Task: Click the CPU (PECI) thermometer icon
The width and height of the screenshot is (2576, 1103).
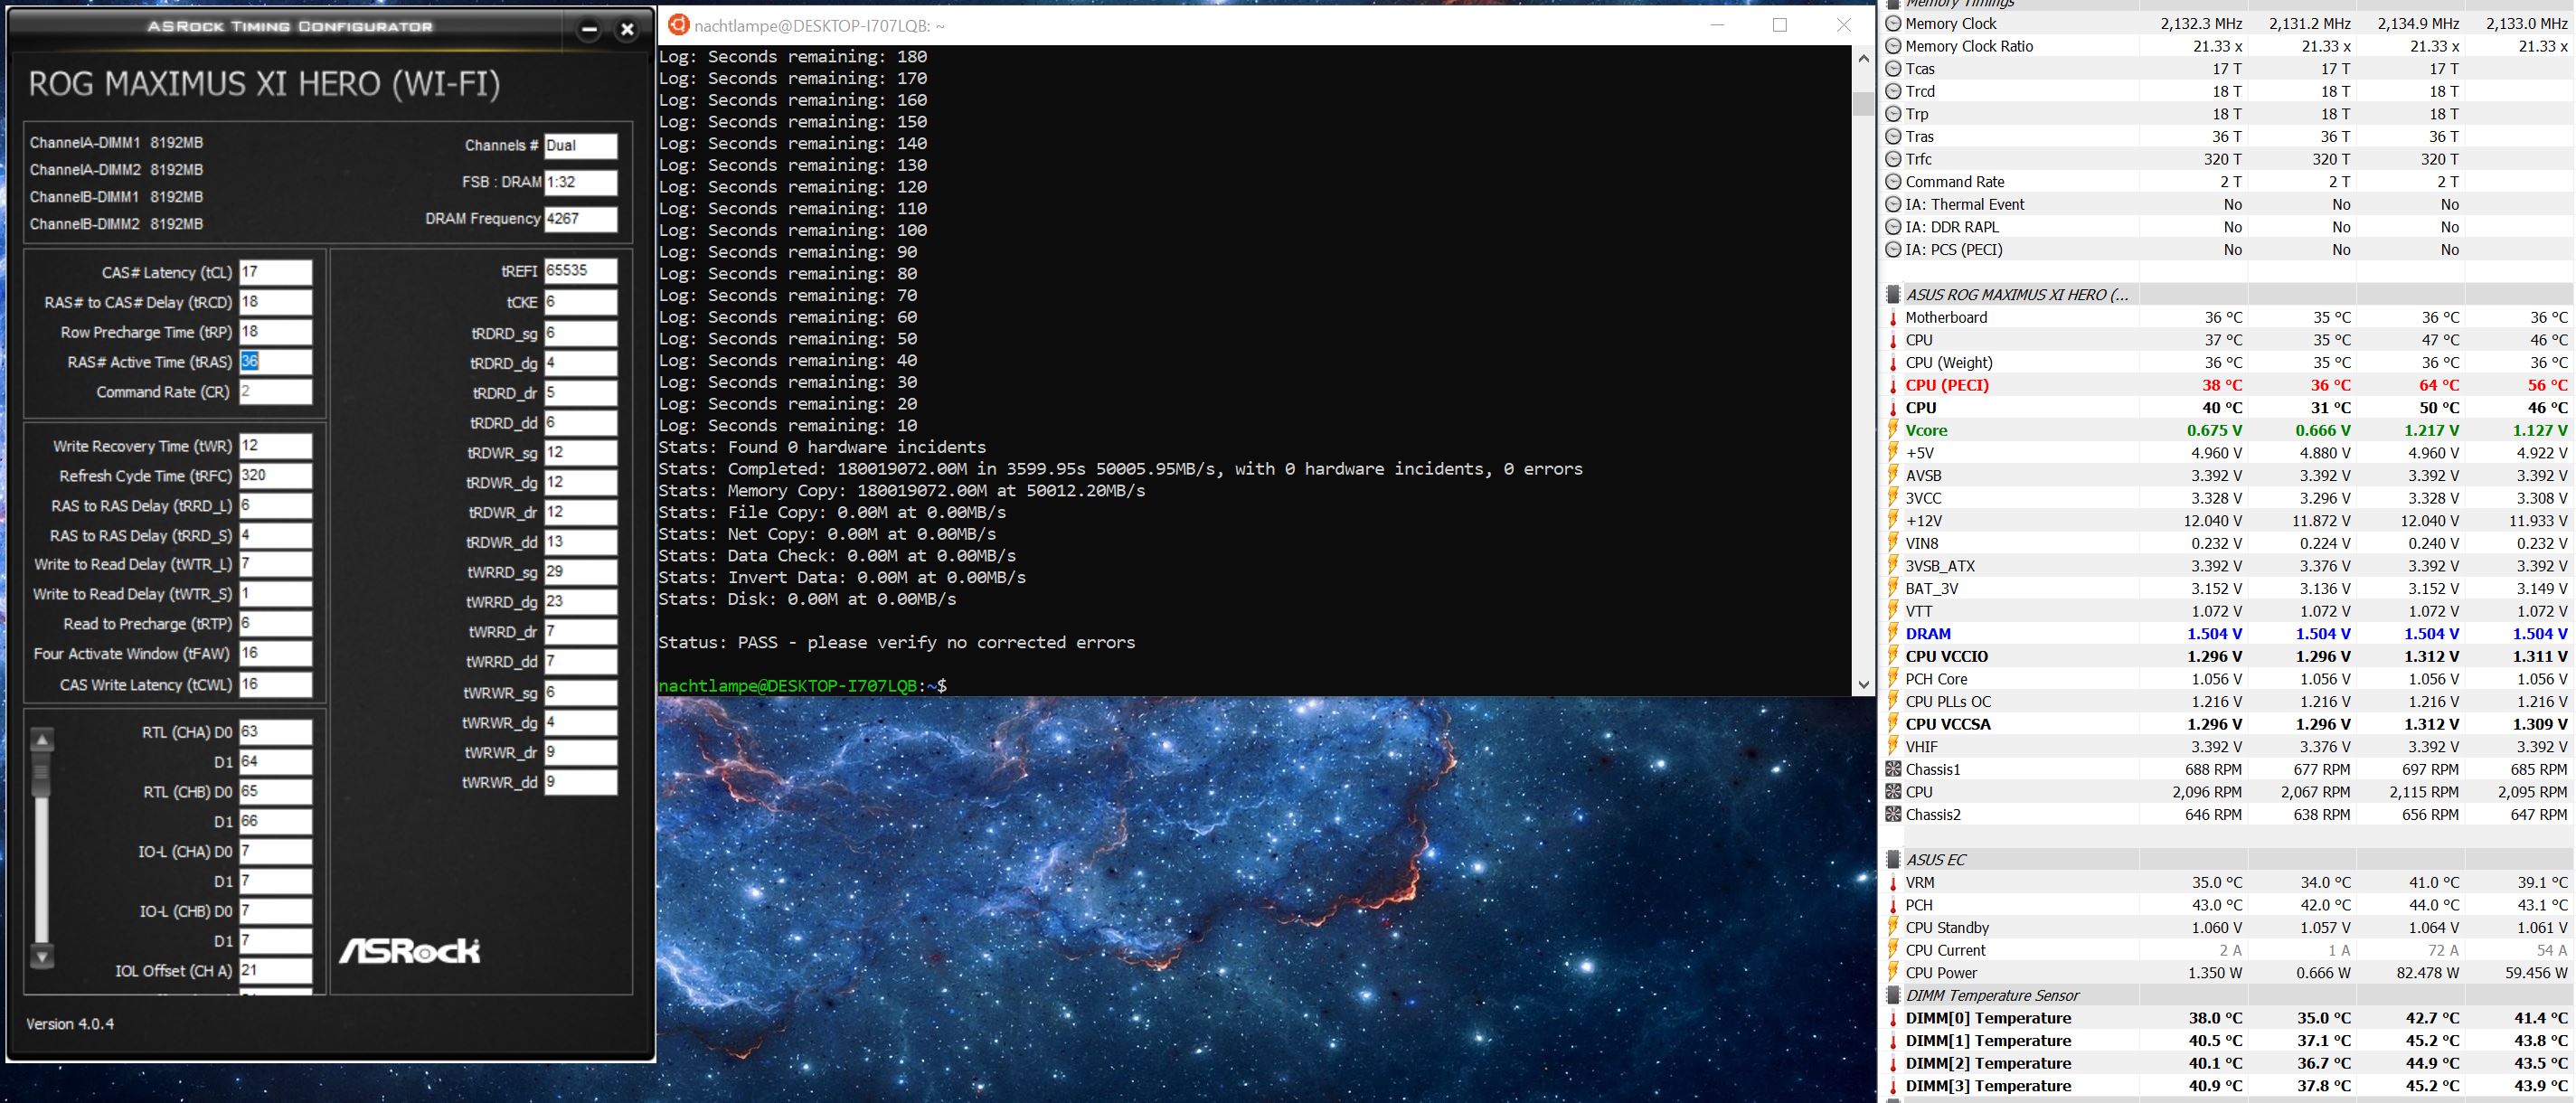Action: point(1892,386)
